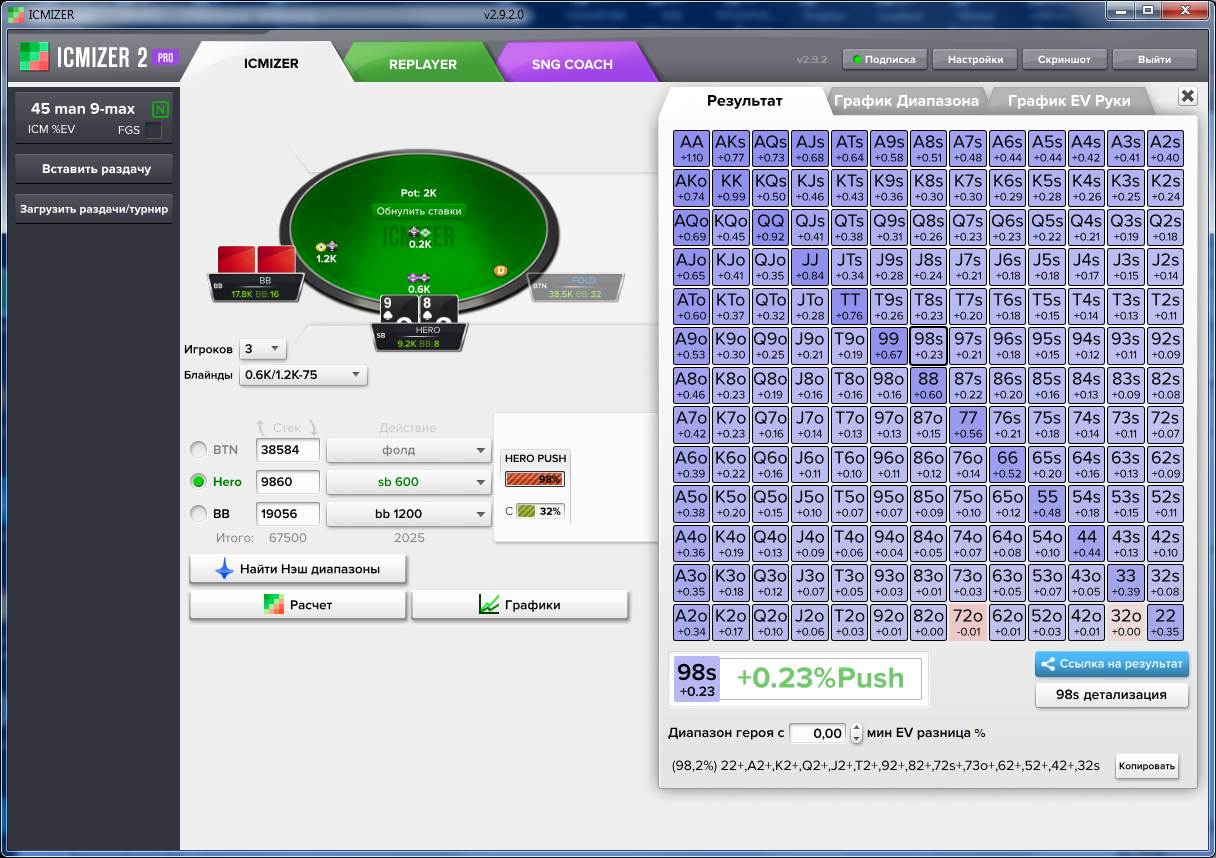The width and height of the screenshot is (1216, 858).
Task: Open the Hero action dropdown sb 600
Action: (409, 482)
